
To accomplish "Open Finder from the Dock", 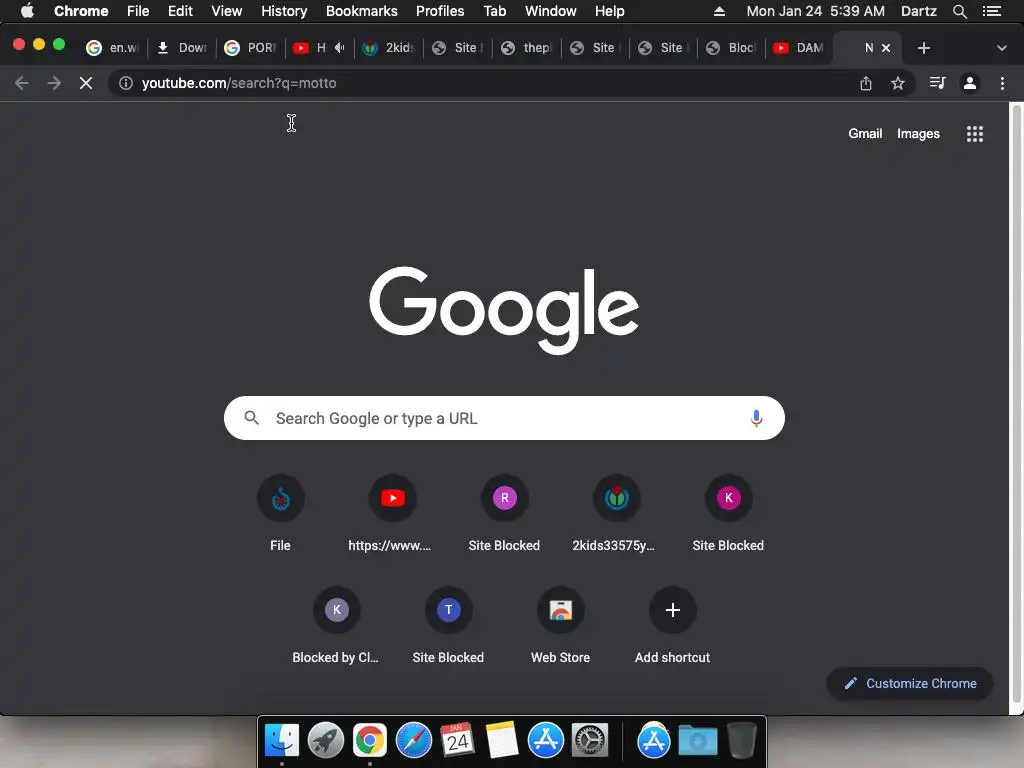I will pos(281,741).
